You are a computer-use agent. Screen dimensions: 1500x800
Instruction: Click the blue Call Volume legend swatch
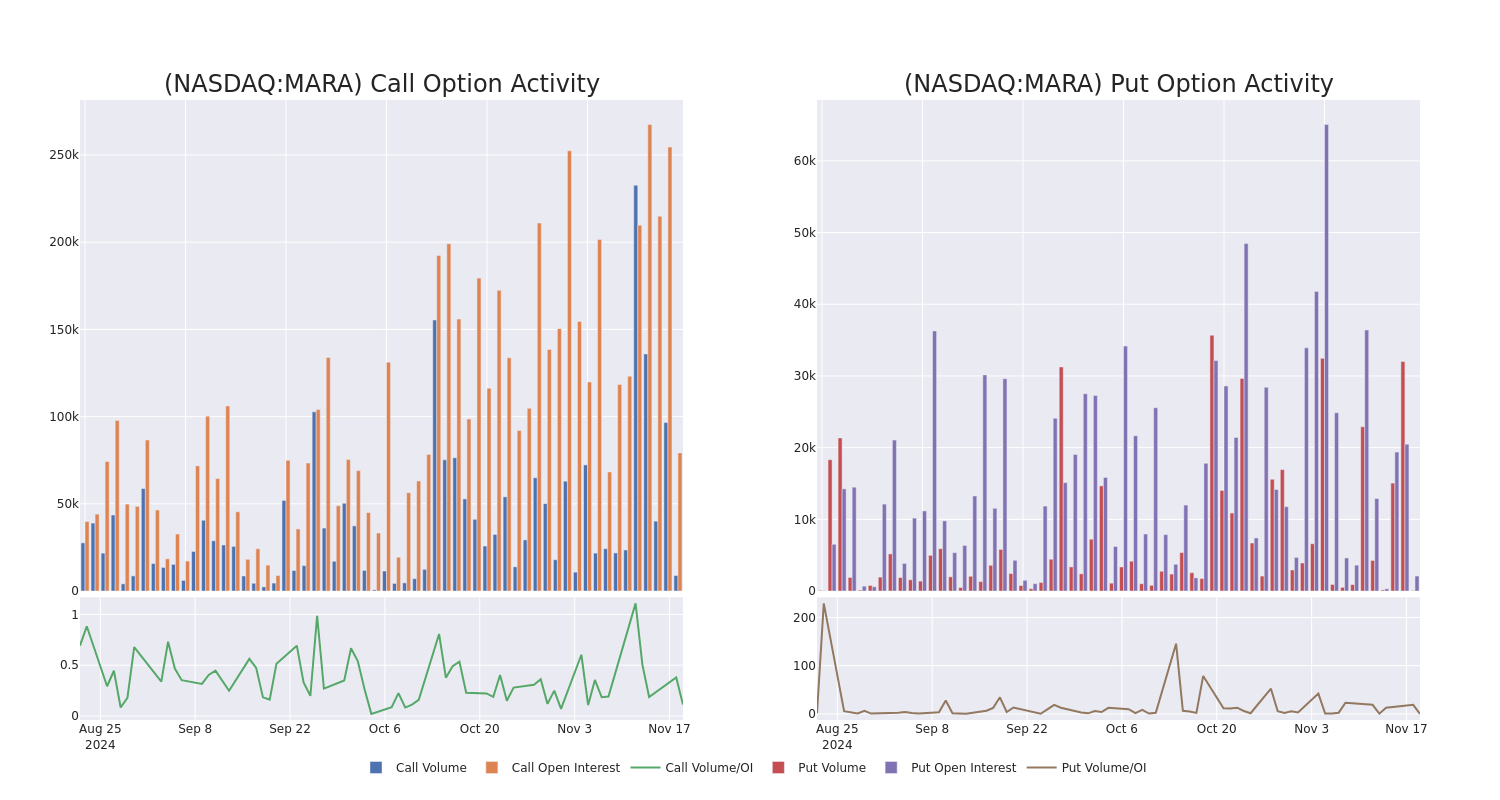(376, 768)
